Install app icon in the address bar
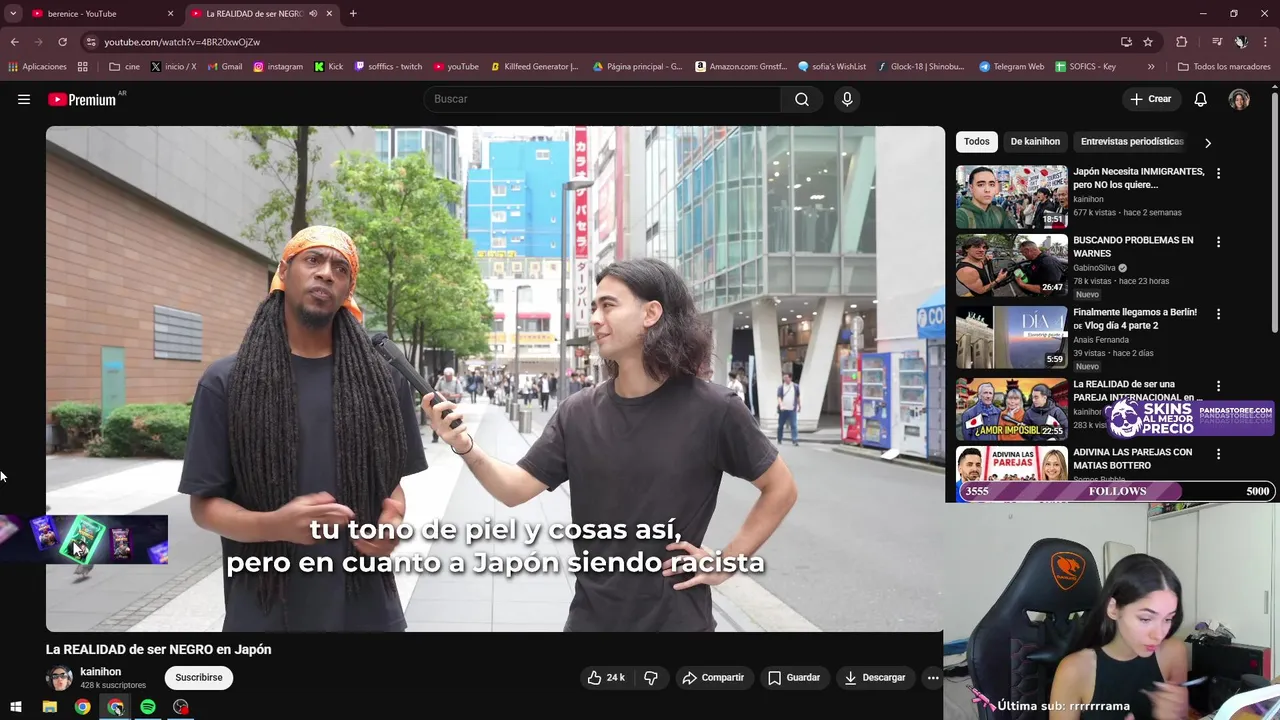Image resolution: width=1280 pixels, height=720 pixels. pos(1126,42)
